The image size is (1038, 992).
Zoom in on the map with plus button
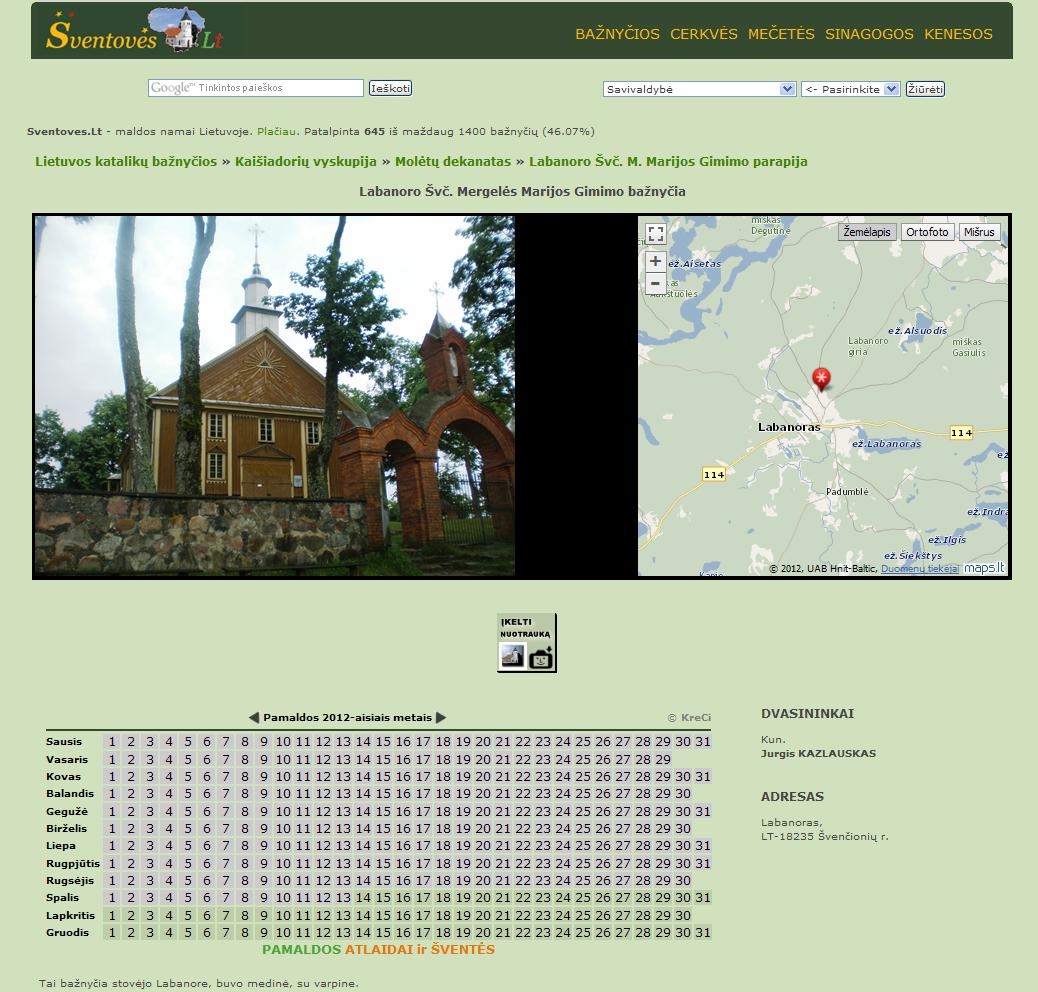point(655,261)
